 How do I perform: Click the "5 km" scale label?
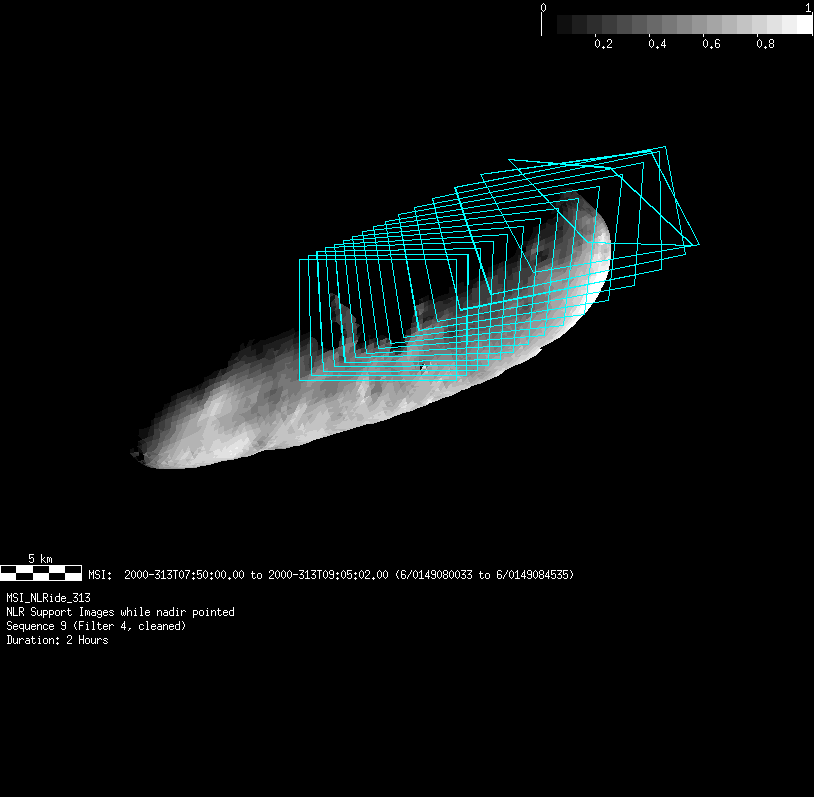coord(40,558)
